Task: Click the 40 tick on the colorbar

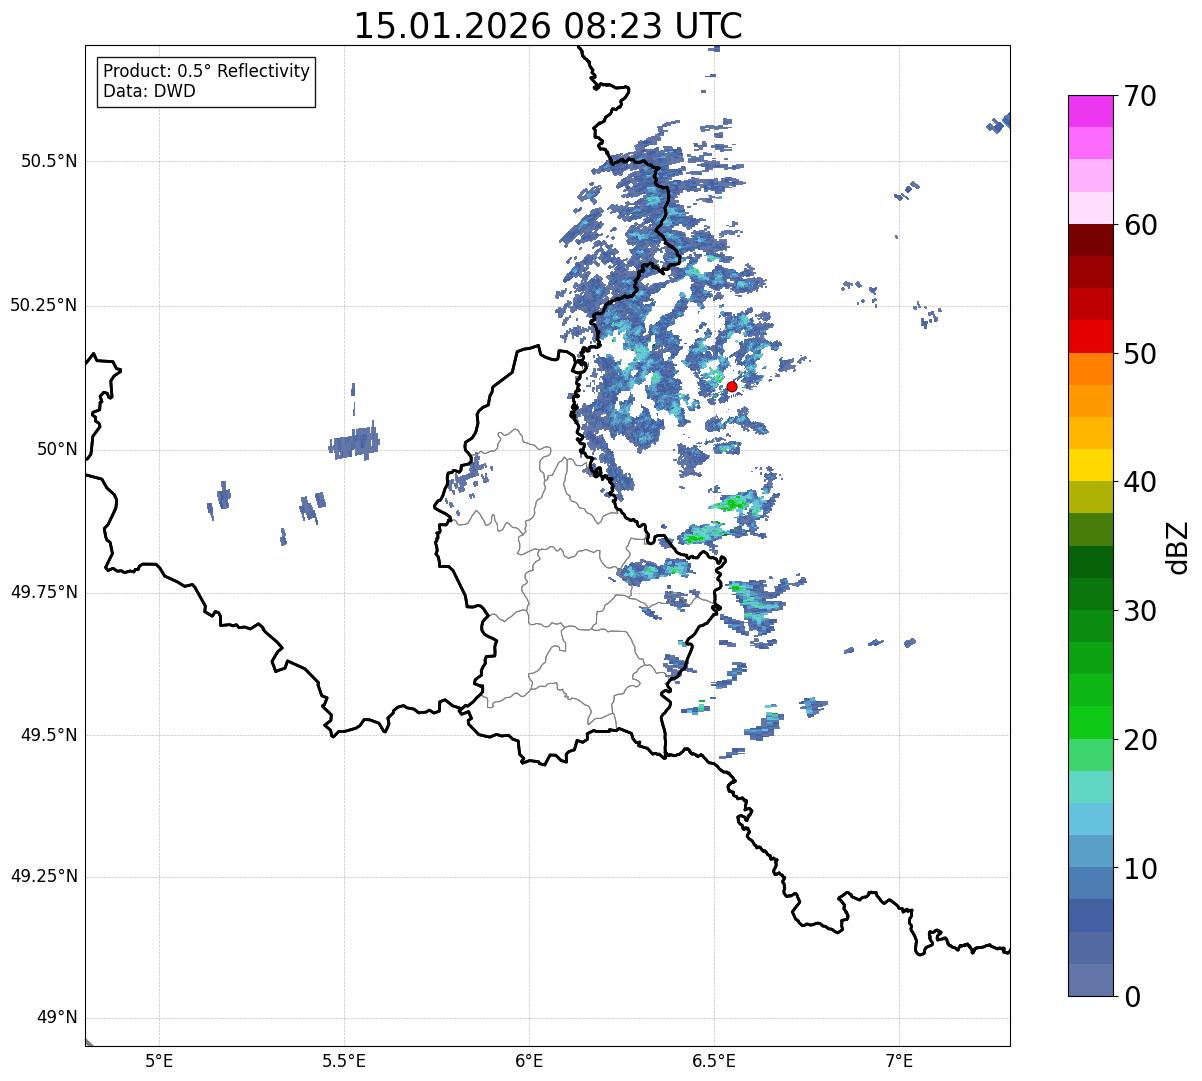Action: (x=1140, y=482)
